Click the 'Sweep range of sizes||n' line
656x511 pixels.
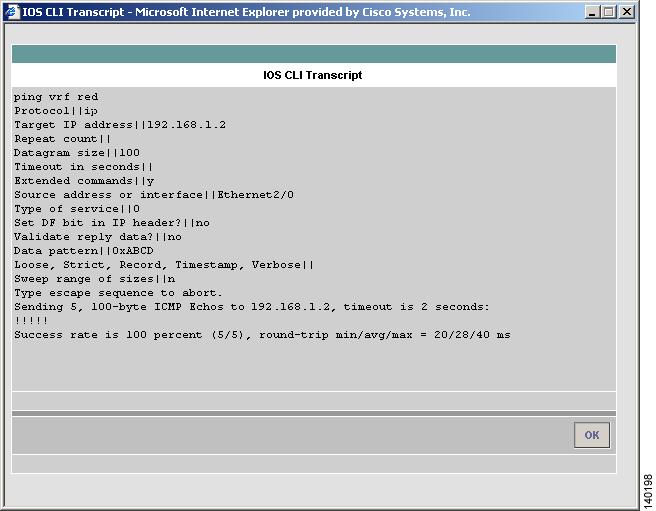pyautogui.click(x=95, y=279)
